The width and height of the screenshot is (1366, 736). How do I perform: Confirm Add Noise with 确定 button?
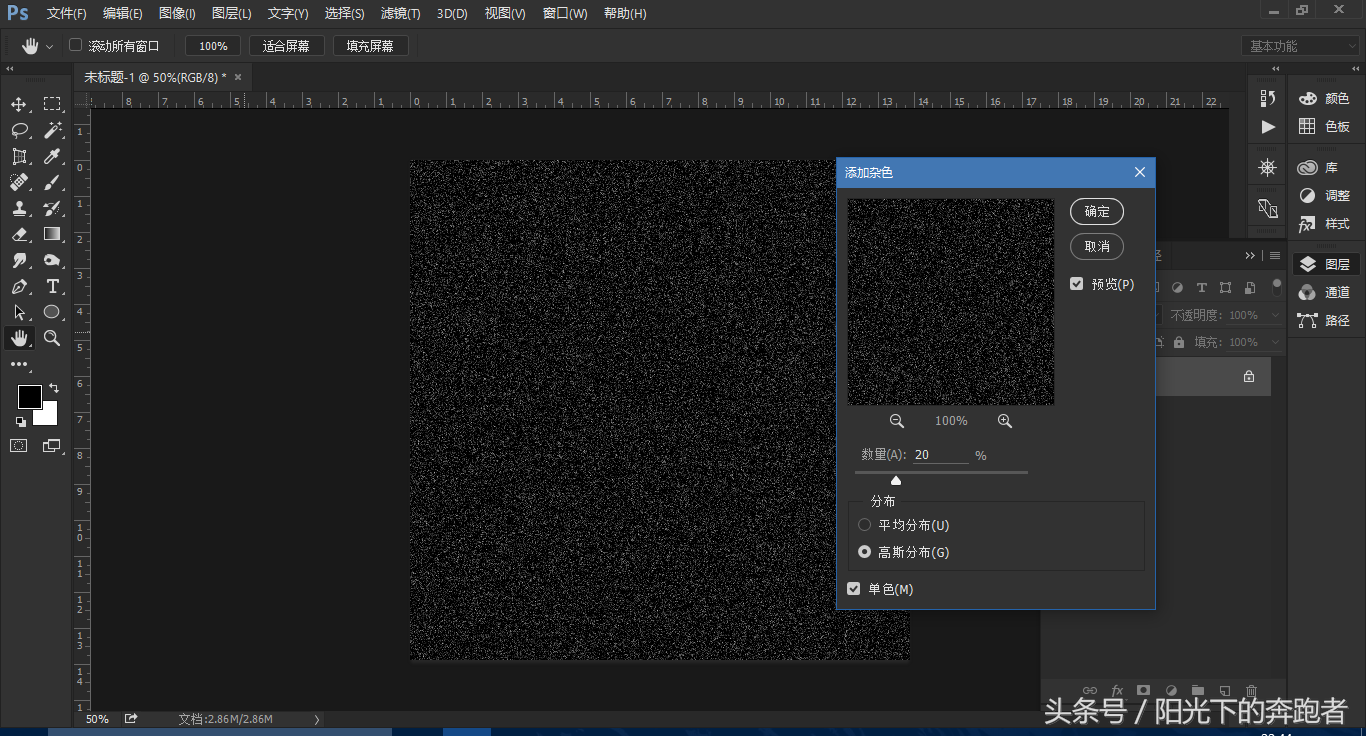pyautogui.click(x=1097, y=211)
